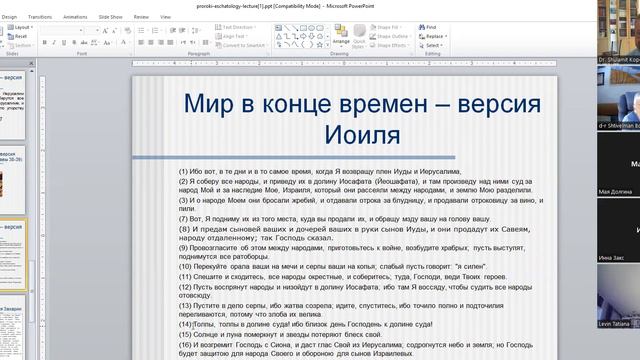Switch to the View tab

pos(165,17)
